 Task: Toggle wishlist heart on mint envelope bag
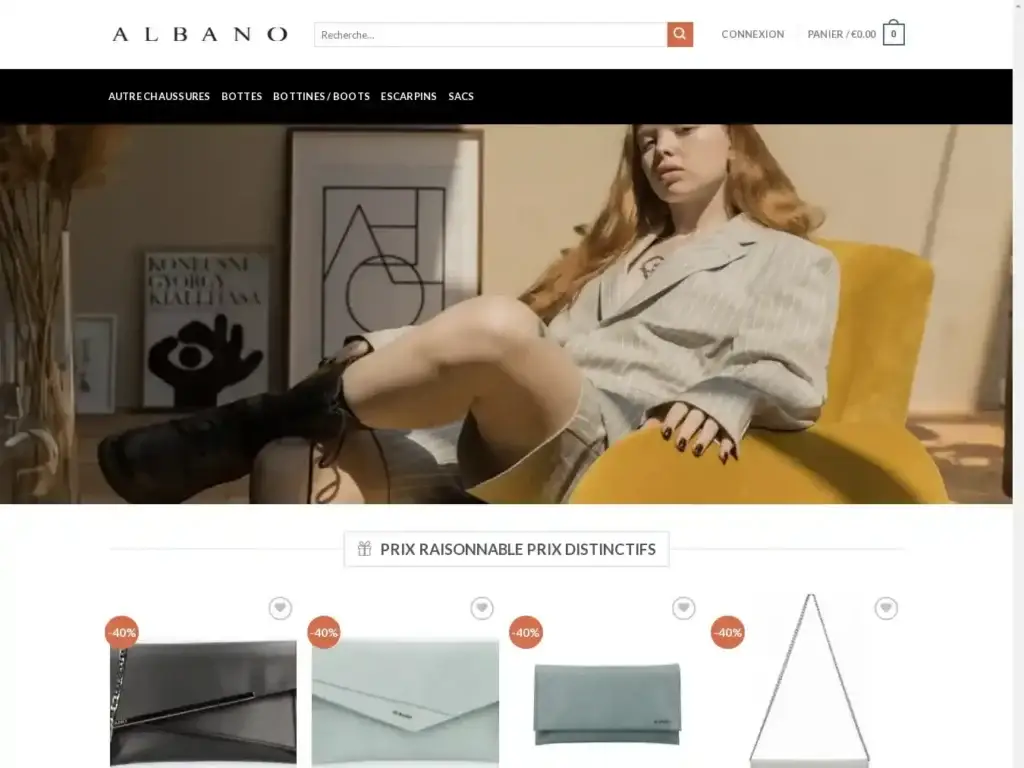click(x=482, y=608)
